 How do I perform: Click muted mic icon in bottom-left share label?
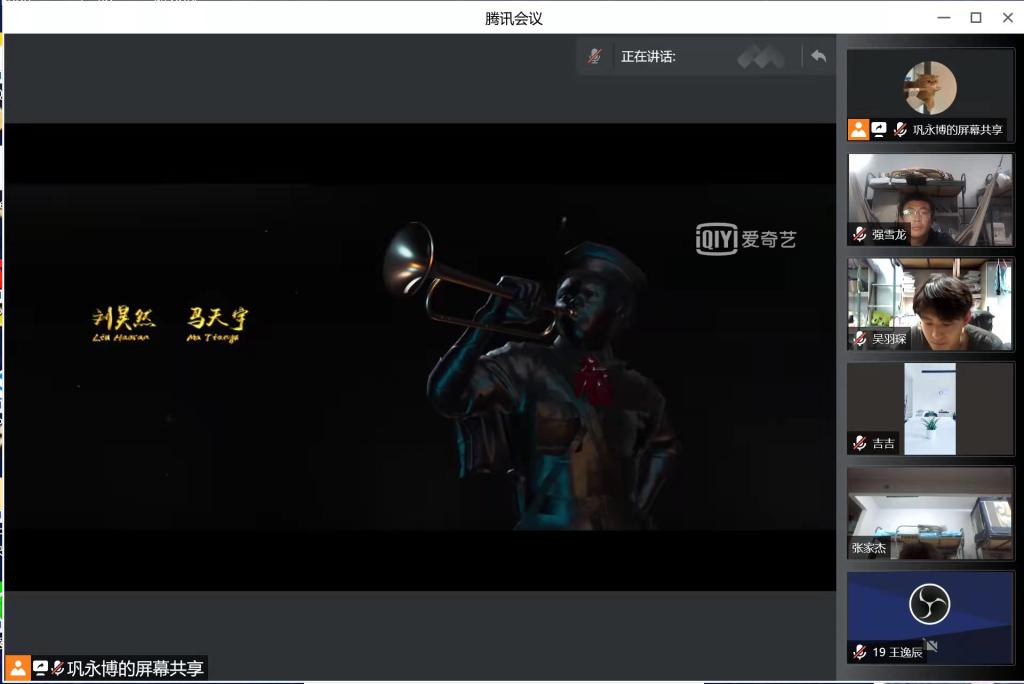(58, 668)
